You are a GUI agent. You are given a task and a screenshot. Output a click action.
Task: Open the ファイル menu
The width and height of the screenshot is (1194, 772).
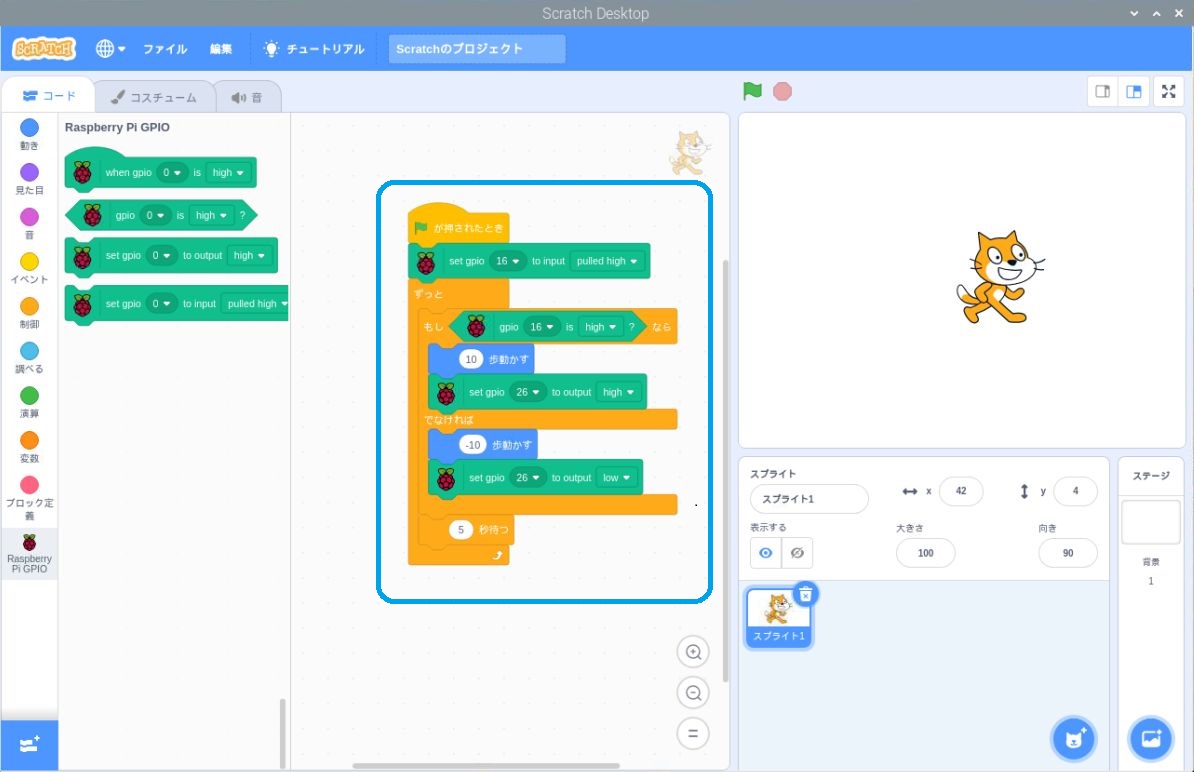point(165,49)
